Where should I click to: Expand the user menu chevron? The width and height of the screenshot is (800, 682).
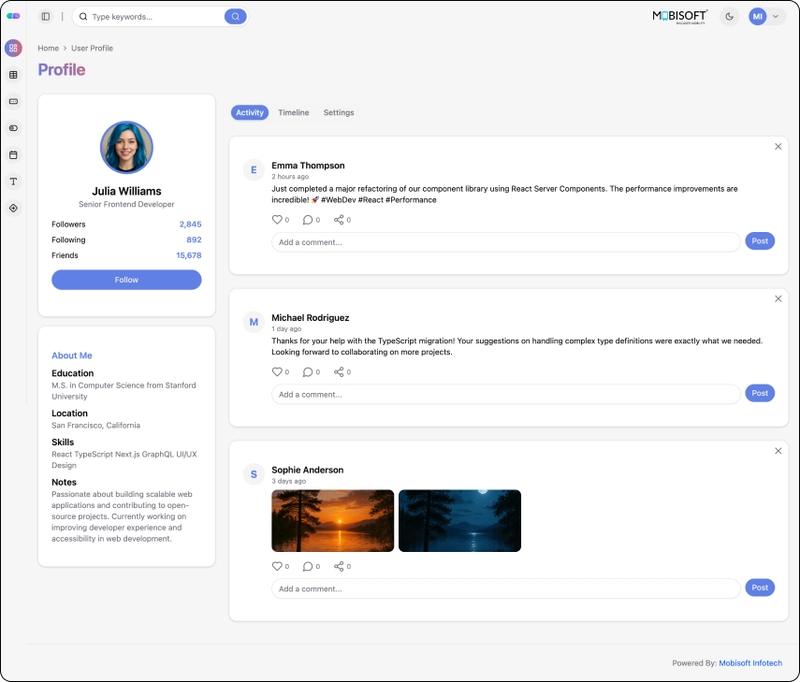[776, 16]
